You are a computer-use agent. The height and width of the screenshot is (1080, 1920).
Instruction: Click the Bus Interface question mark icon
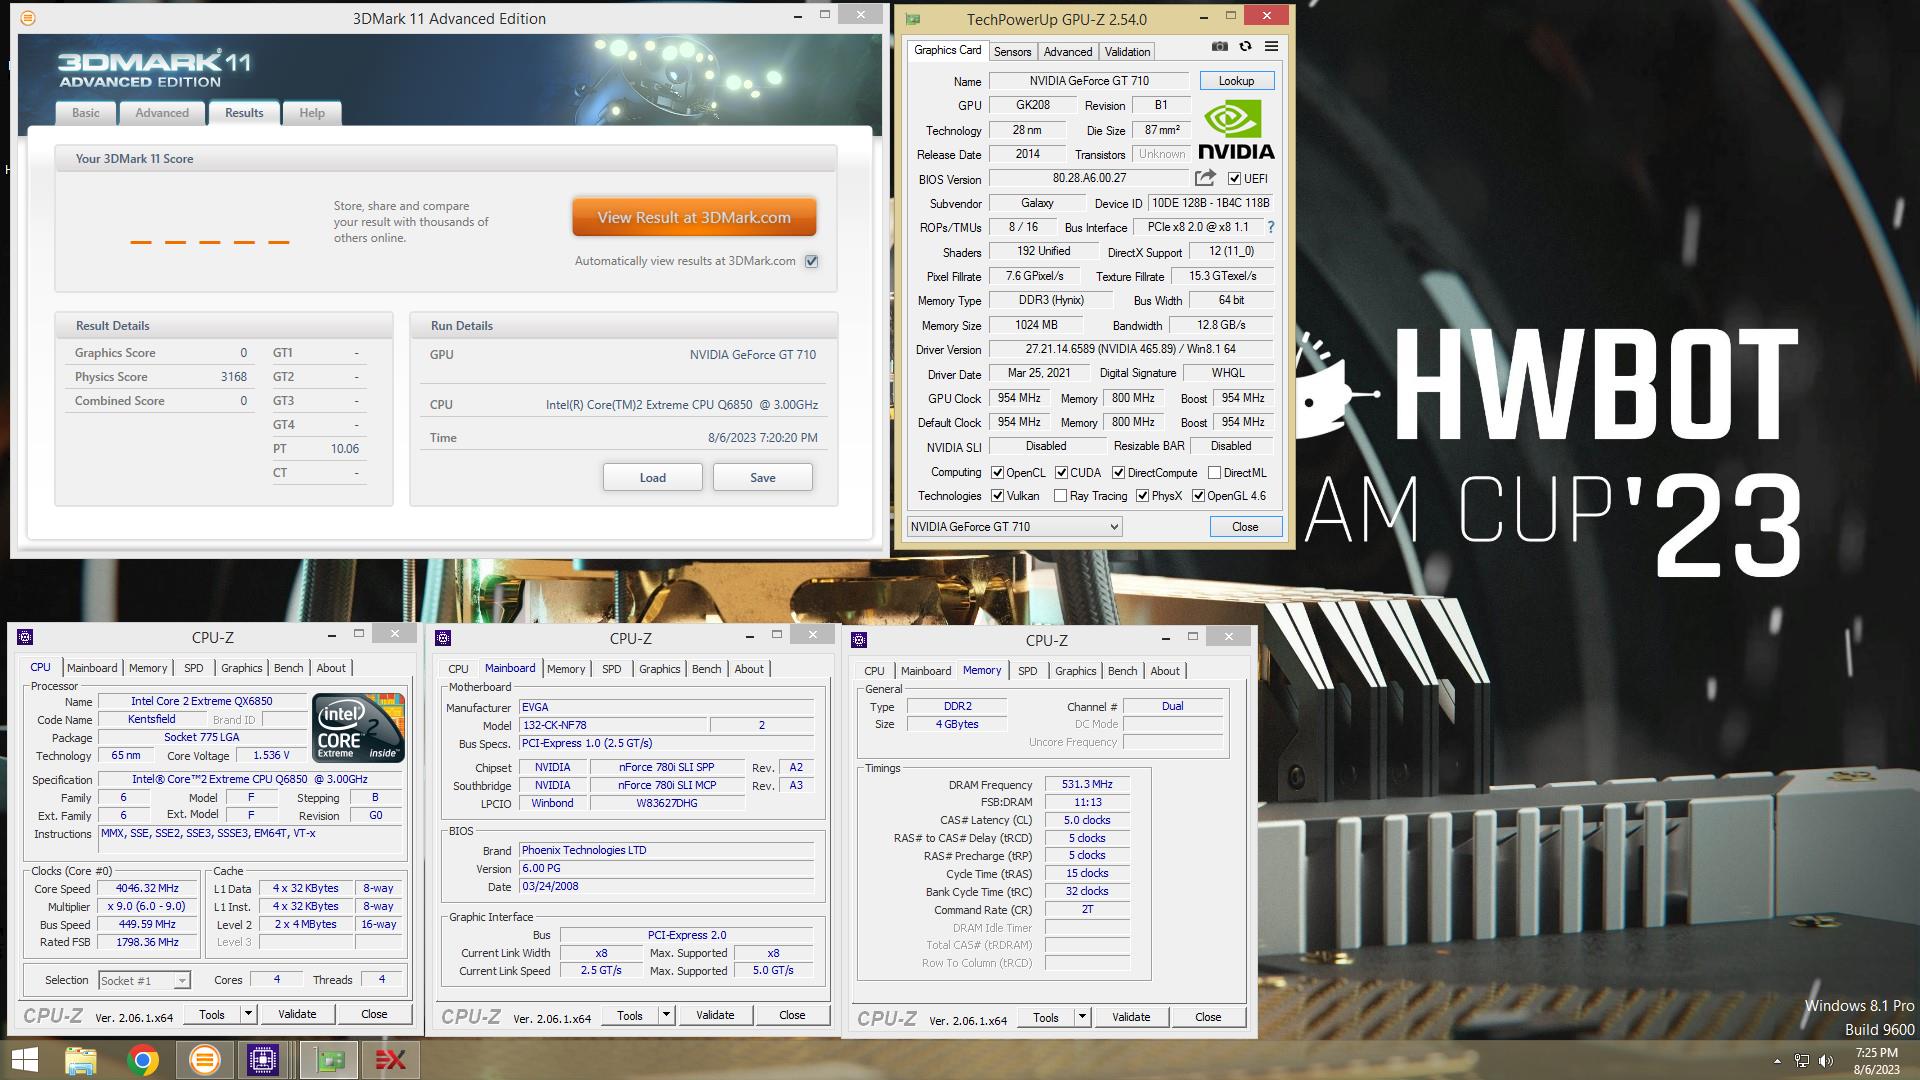pyautogui.click(x=1271, y=227)
